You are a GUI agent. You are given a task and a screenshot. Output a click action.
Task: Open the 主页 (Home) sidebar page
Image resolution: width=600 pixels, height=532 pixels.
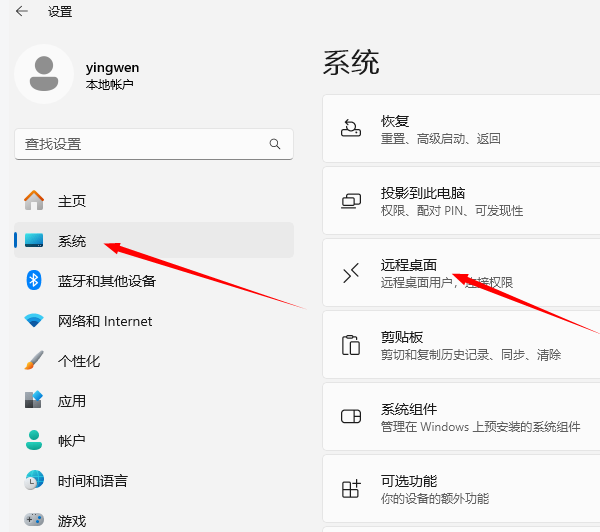pyautogui.click(x=72, y=201)
